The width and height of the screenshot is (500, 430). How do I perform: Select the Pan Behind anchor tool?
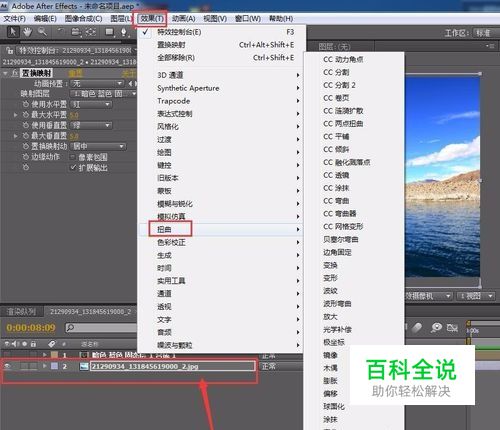coord(91,32)
